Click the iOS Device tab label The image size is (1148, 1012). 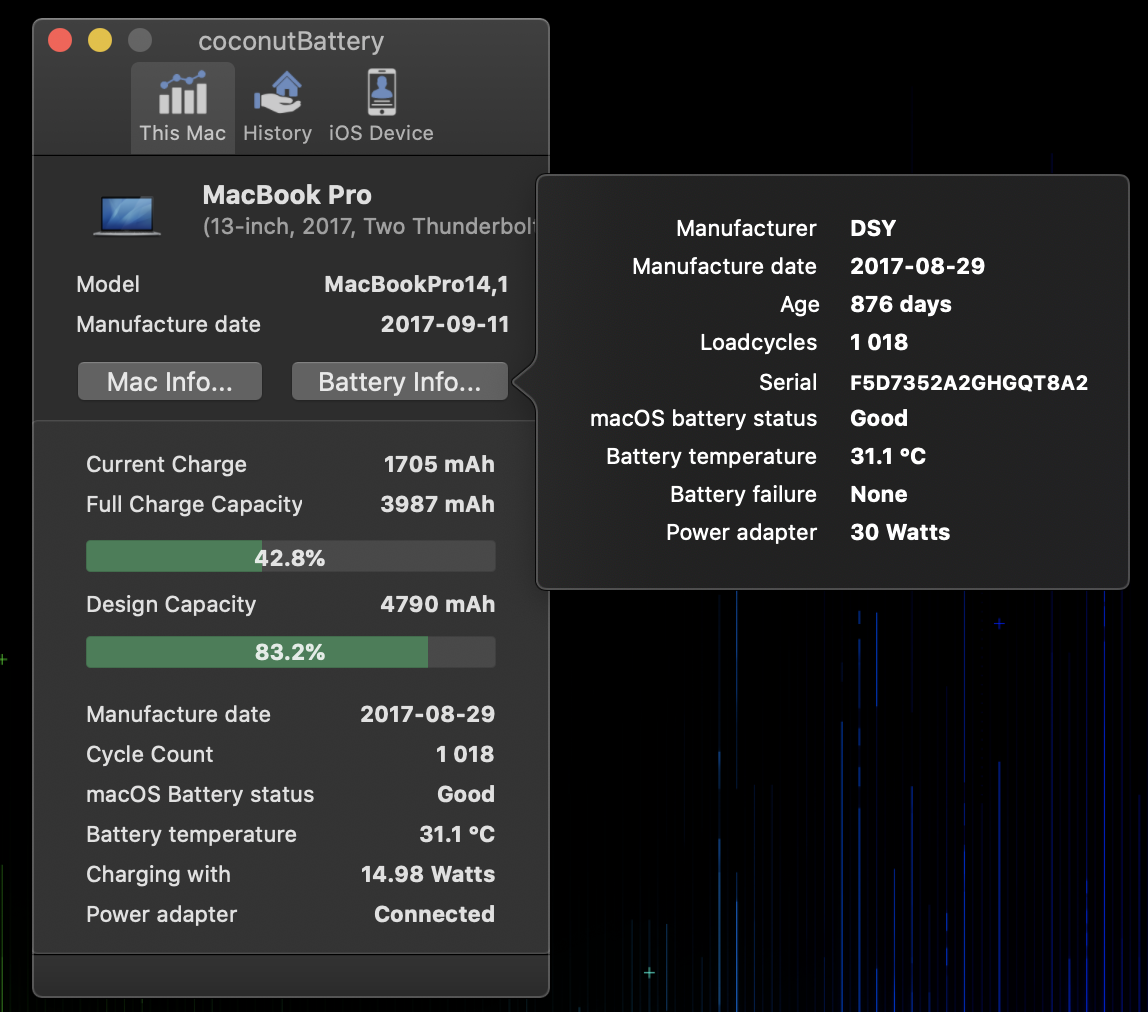[381, 133]
